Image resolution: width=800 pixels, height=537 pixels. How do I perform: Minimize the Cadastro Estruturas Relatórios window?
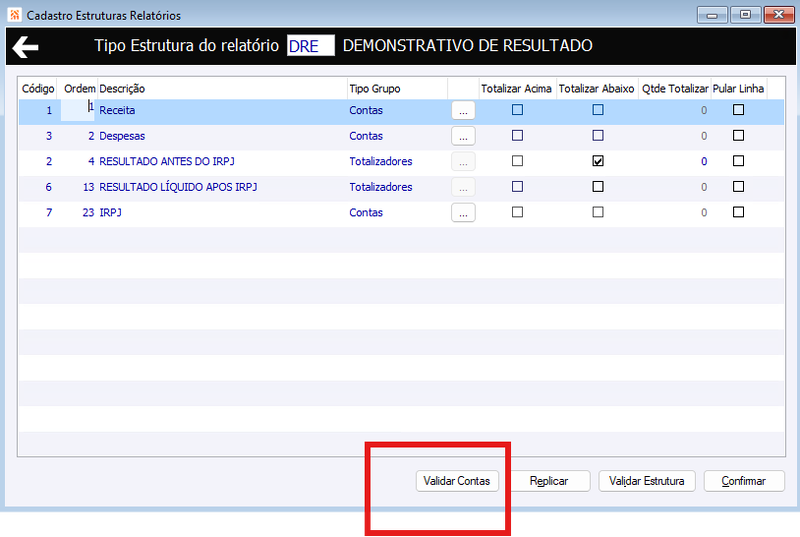tap(712, 15)
